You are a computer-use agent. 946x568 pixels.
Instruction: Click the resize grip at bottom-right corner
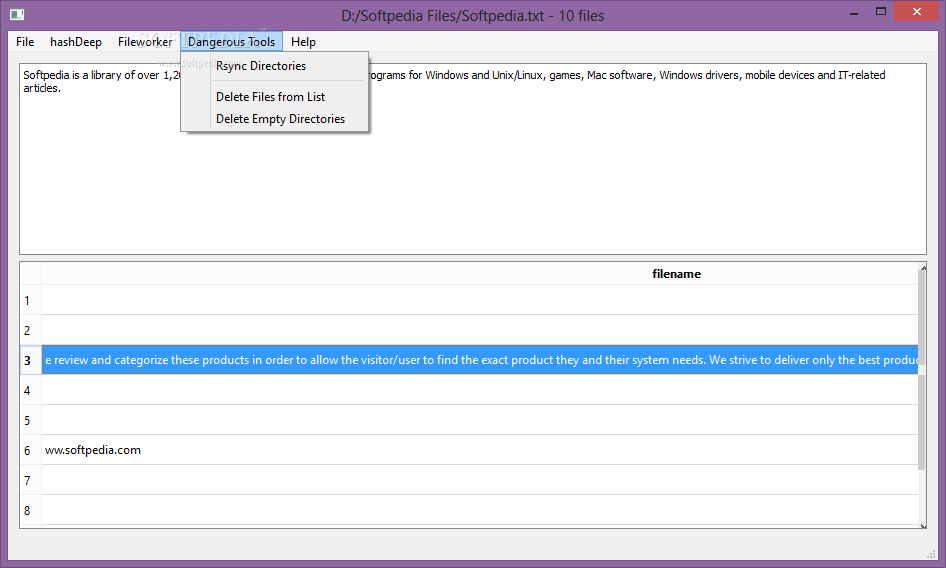tap(931, 554)
